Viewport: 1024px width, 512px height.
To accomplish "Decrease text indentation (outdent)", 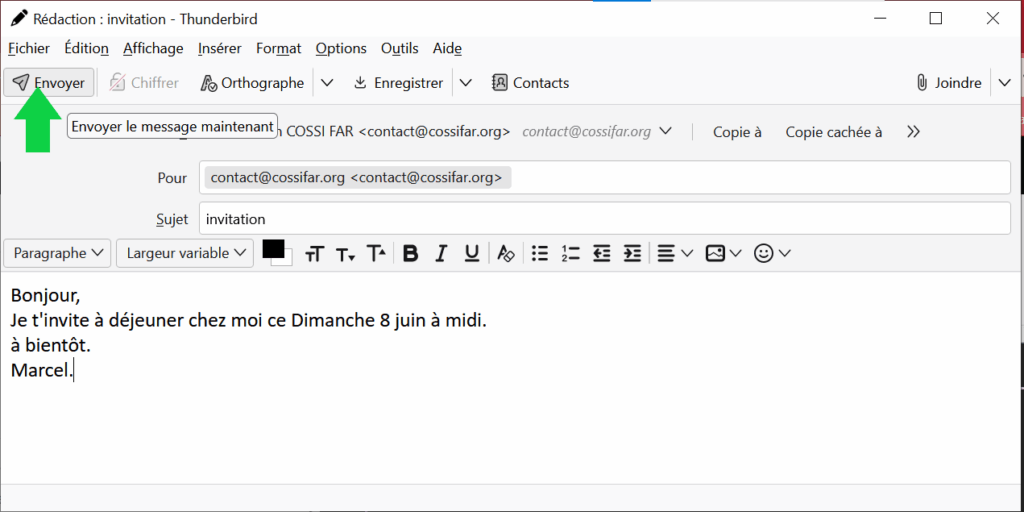I will (601, 254).
